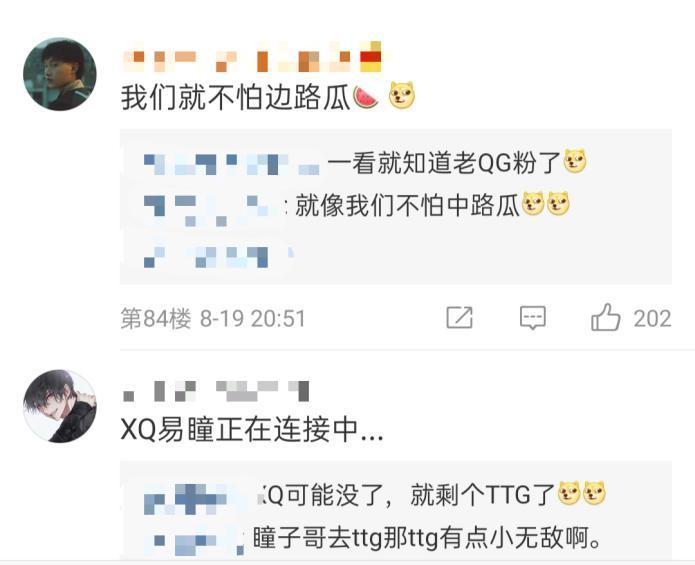Share floor 84 comment via arrow icon

tap(460, 318)
